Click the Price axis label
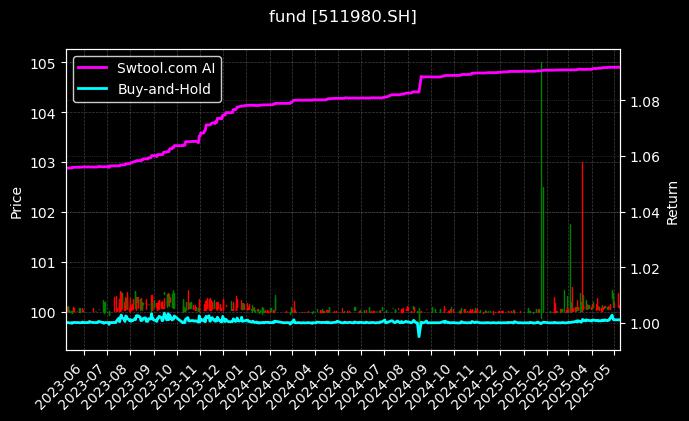Image resolution: width=689 pixels, height=421 pixels. coord(16,200)
